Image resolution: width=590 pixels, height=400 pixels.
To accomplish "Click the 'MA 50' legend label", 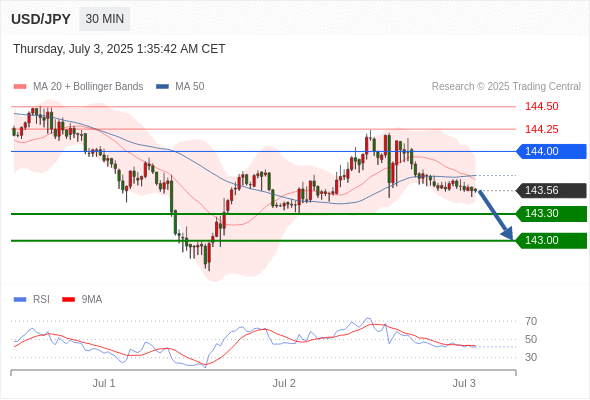I will [190, 87].
